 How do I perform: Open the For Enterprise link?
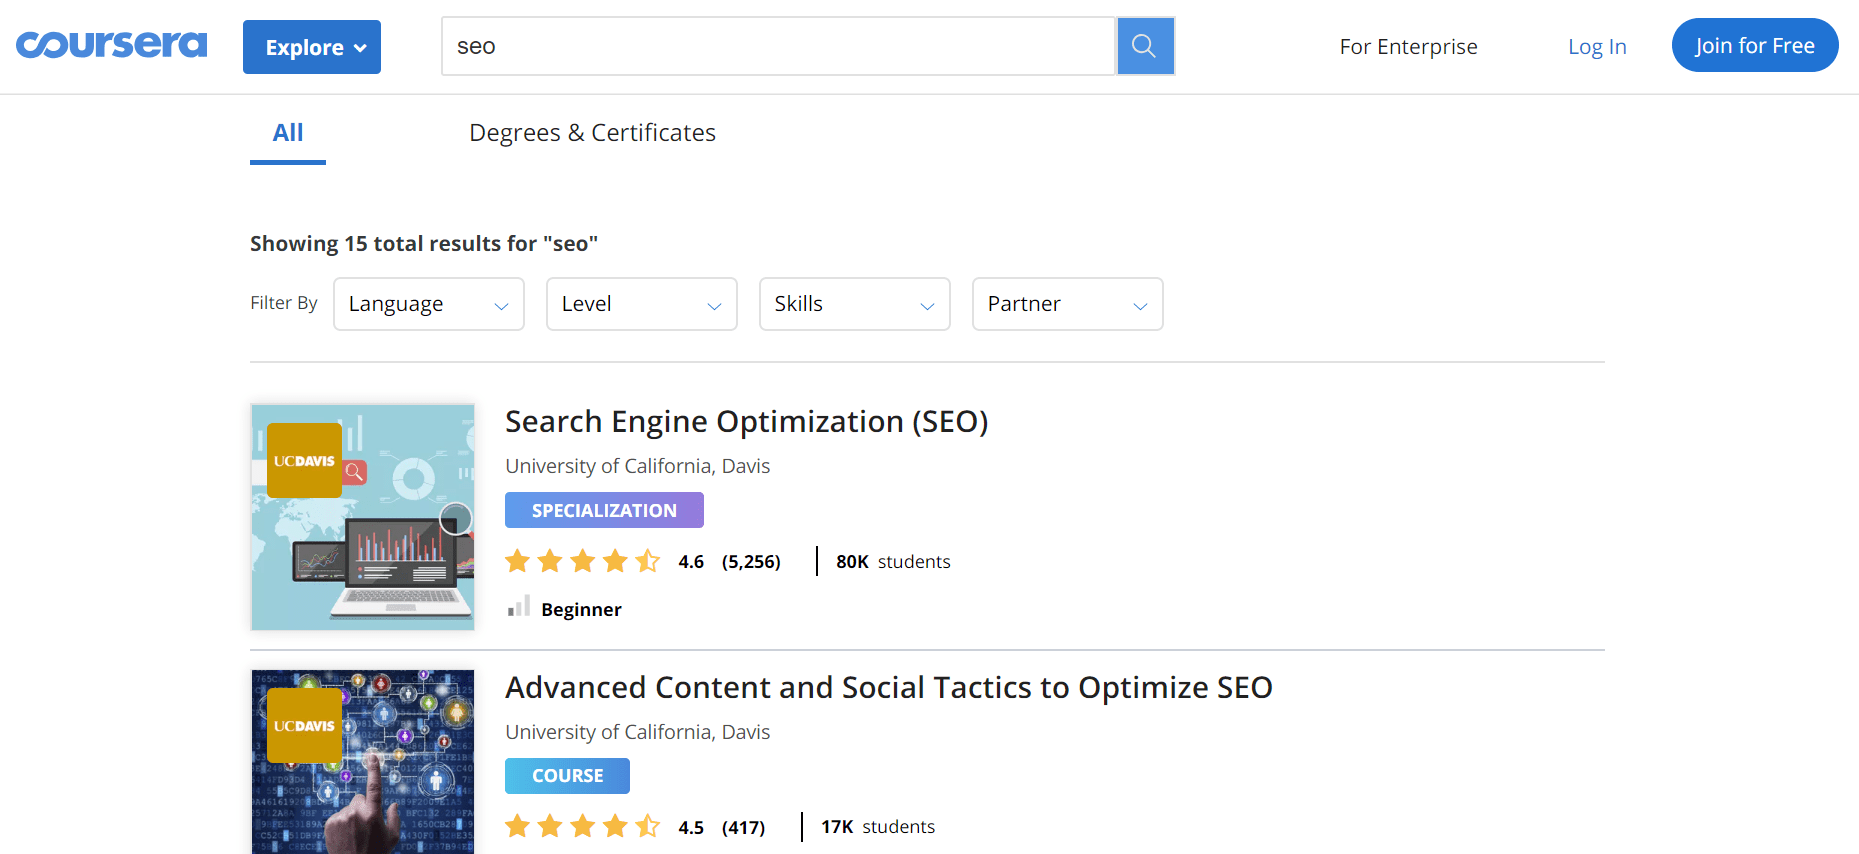(1408, 47)
